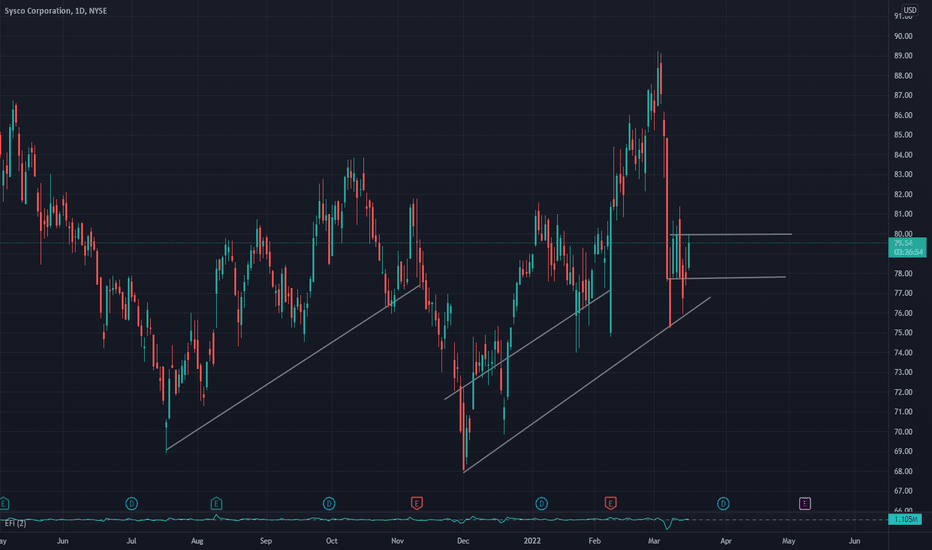Click the 72.00 price axis label
Image resolution: width=932 pixels, height=550 pixels.
tap(903, 392)
